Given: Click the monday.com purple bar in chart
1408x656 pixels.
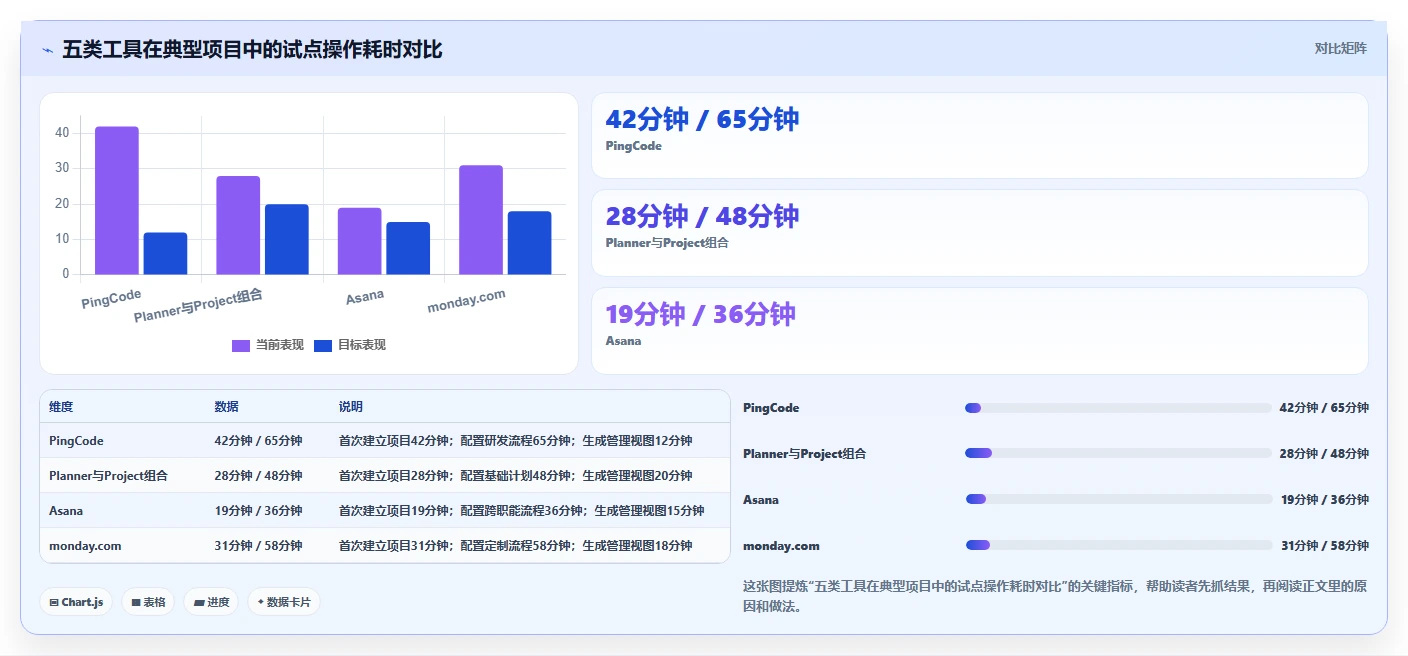Looking at the screenshot, I should (481, 219).
